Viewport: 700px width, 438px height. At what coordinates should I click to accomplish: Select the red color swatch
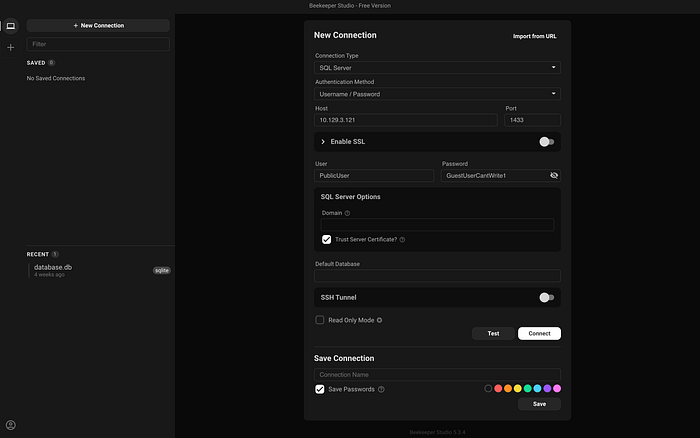tap(498, 388)
